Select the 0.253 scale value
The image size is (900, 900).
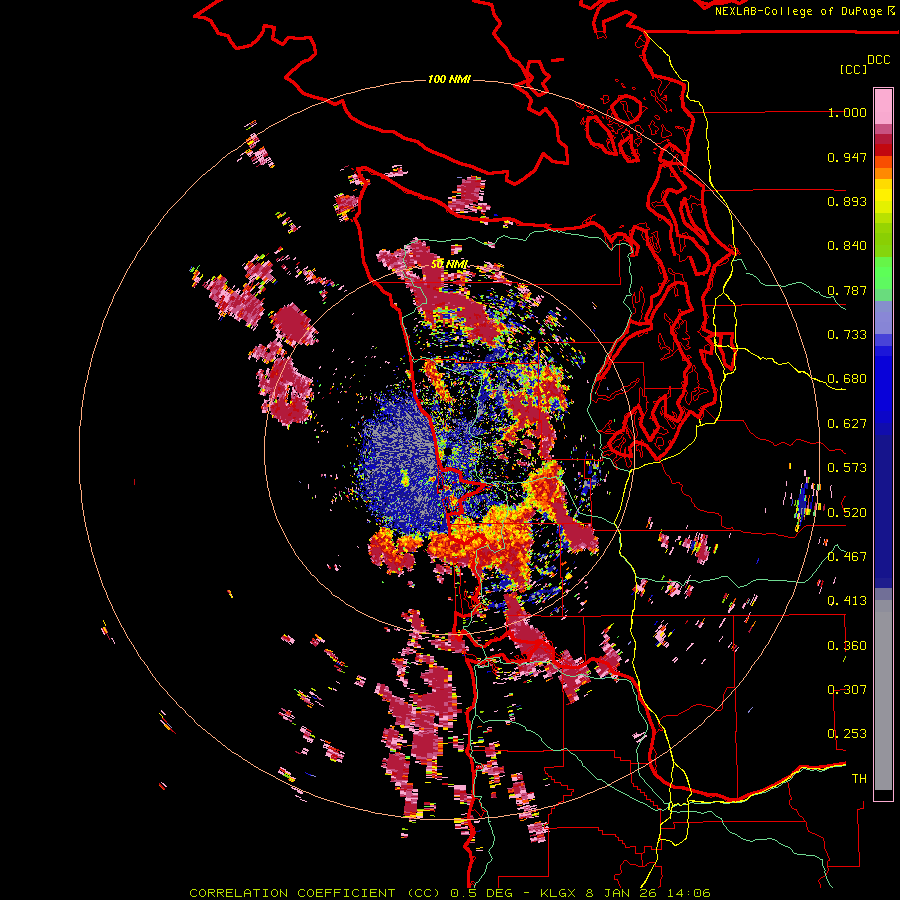[847, 734]
